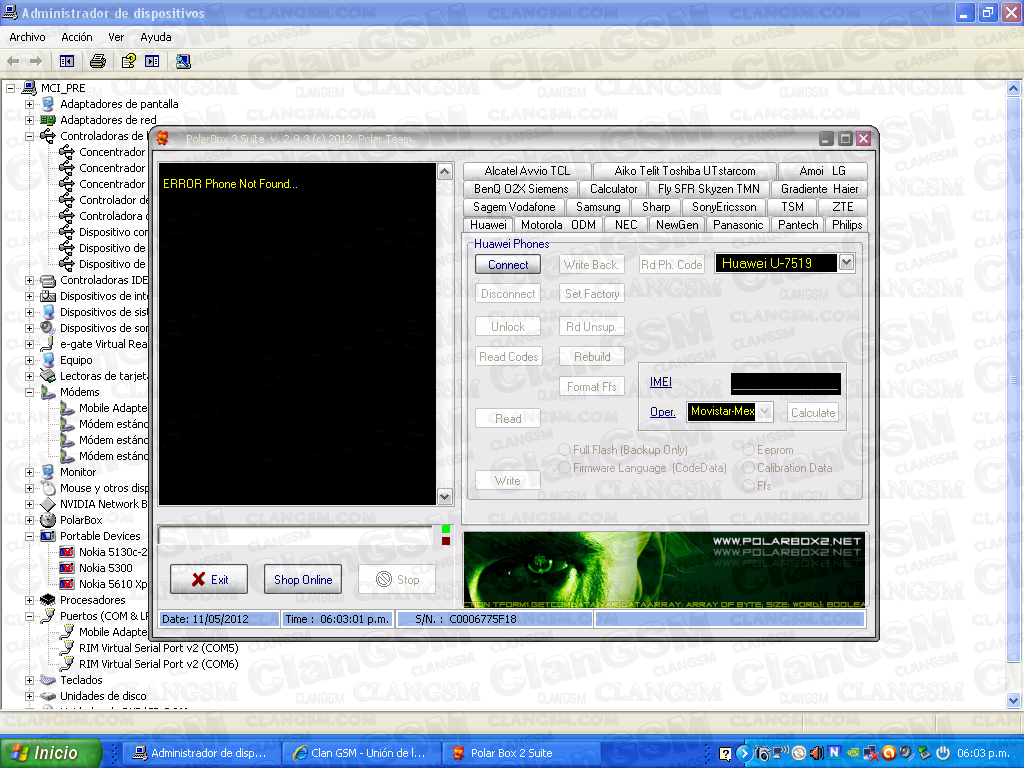This screenshot has width=1024, height=768.
Task: Select RIM Virtual Serial Port v2 (COM6)
Action: tap(159, 664)
